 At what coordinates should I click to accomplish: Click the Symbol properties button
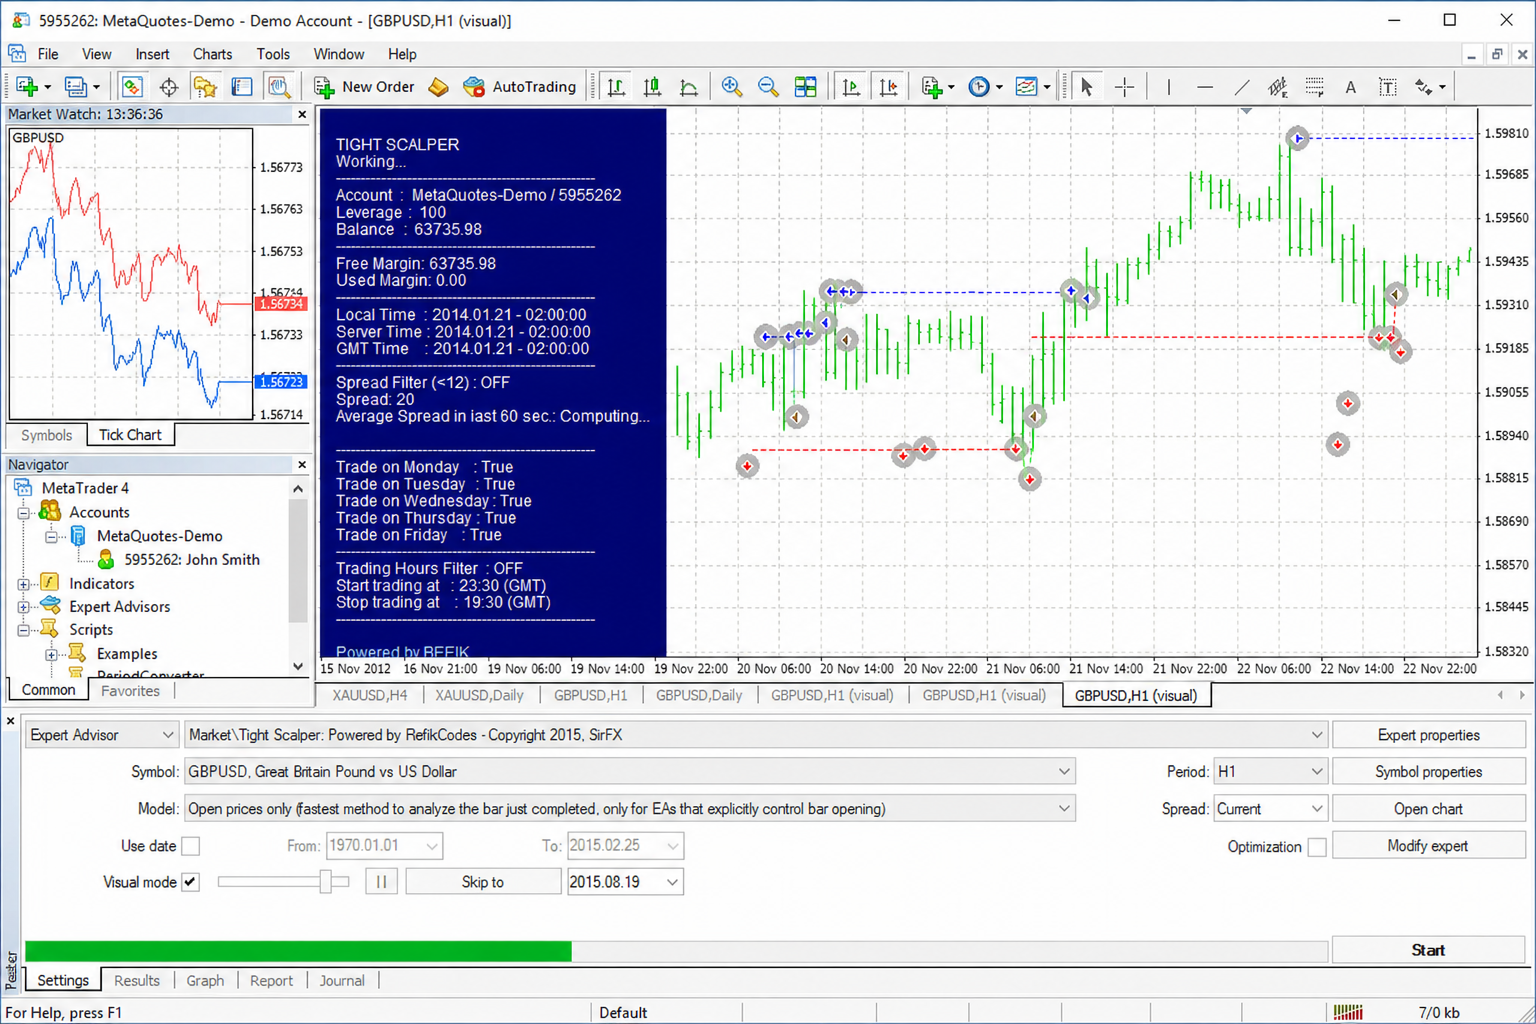[x=1428, y=772]
